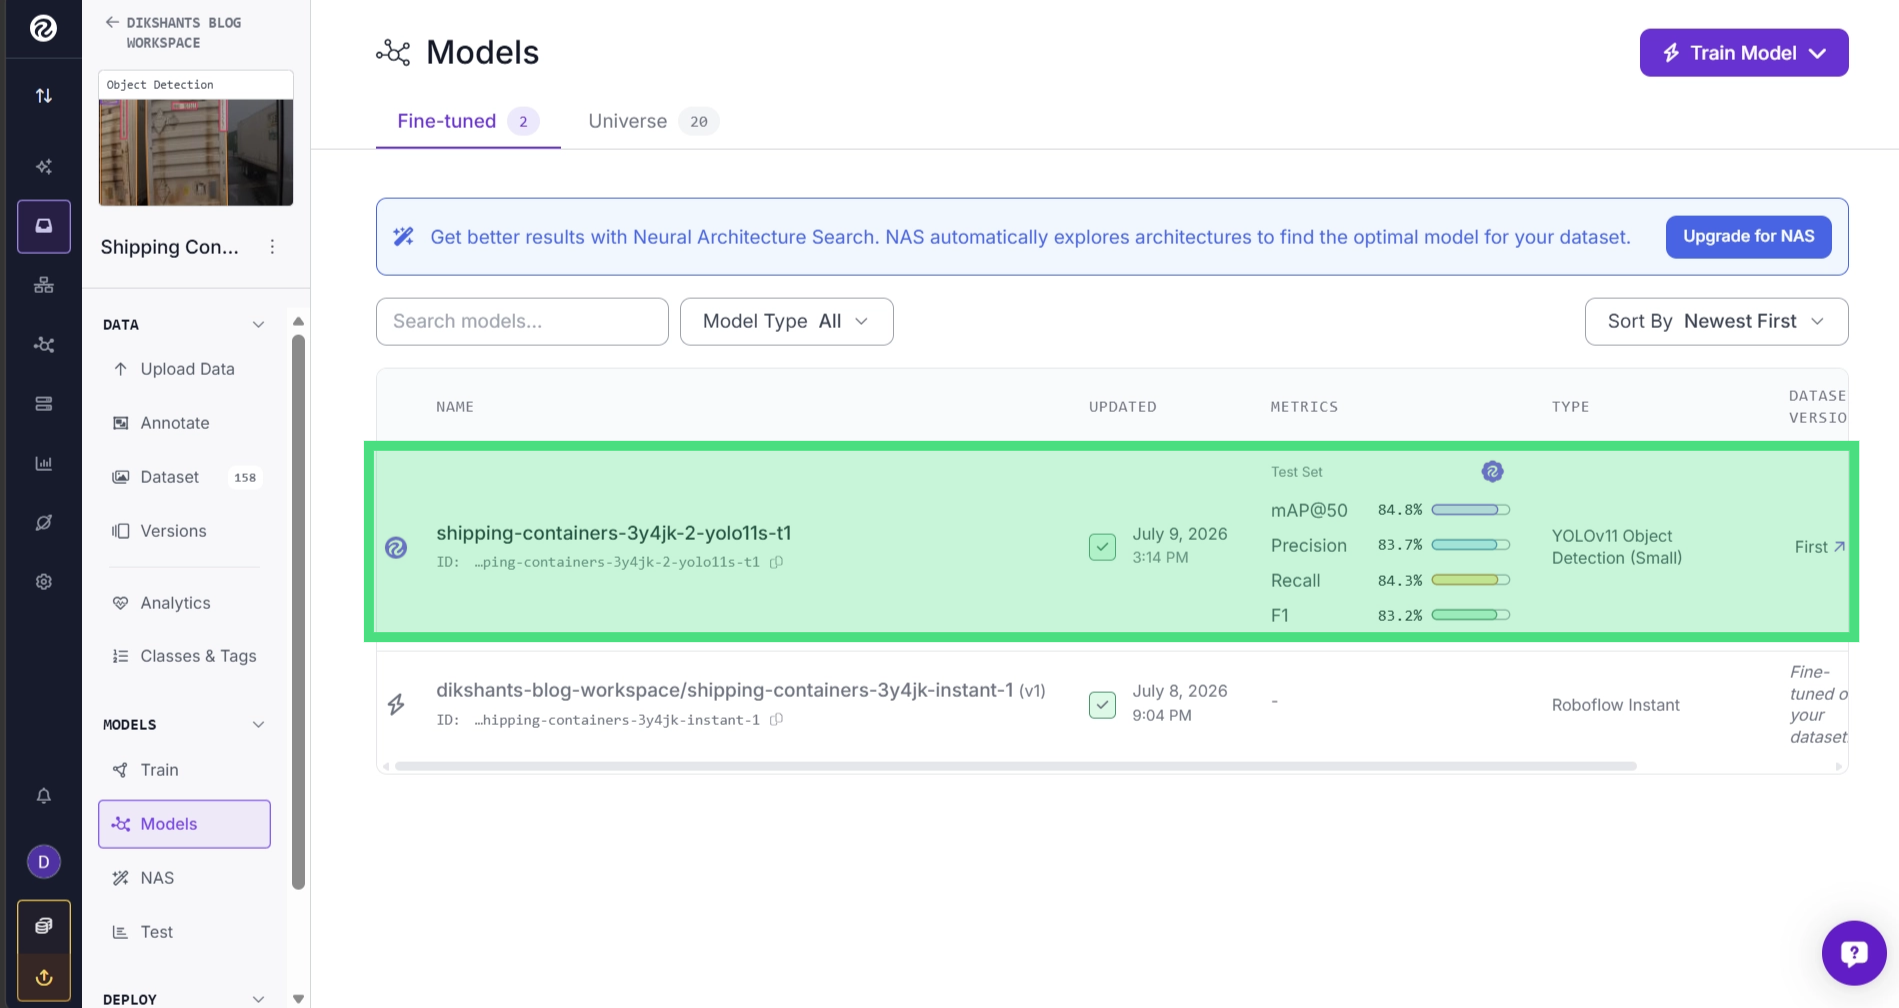Click the July 9, 2026 updated date

[1180, 534]
